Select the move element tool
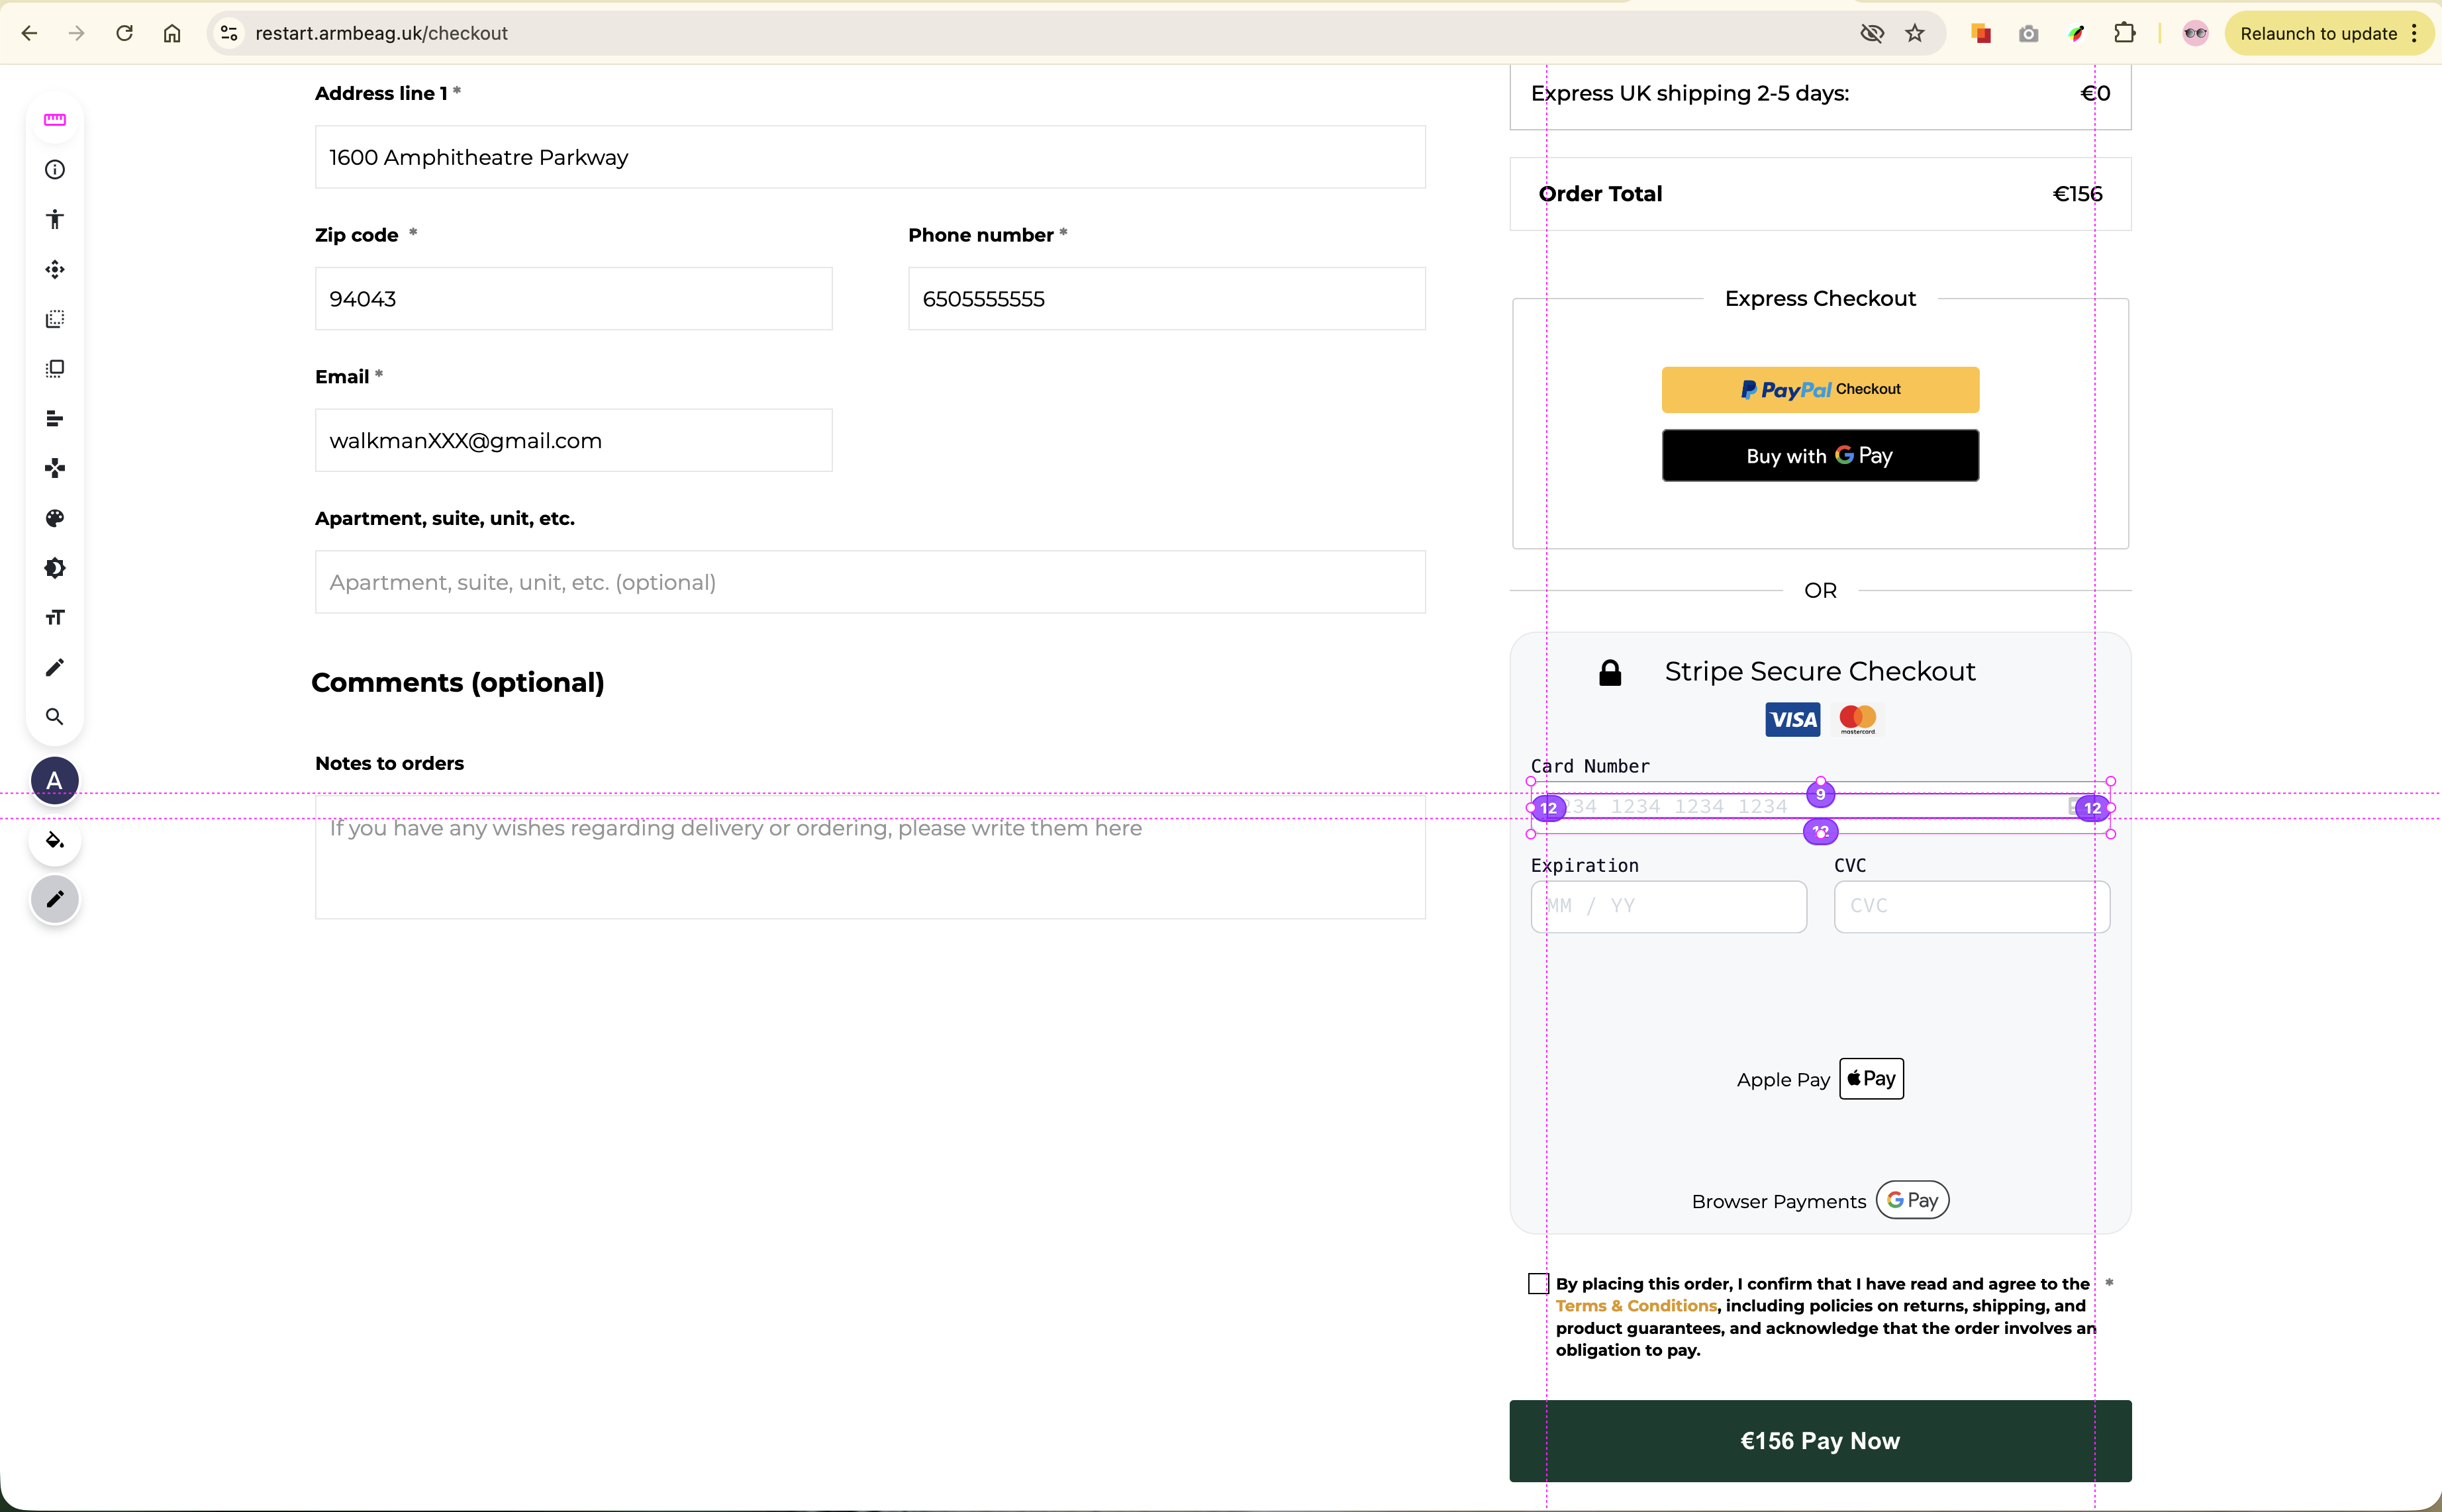Viewport: 2442px width, 1512px height. (55, 269)
